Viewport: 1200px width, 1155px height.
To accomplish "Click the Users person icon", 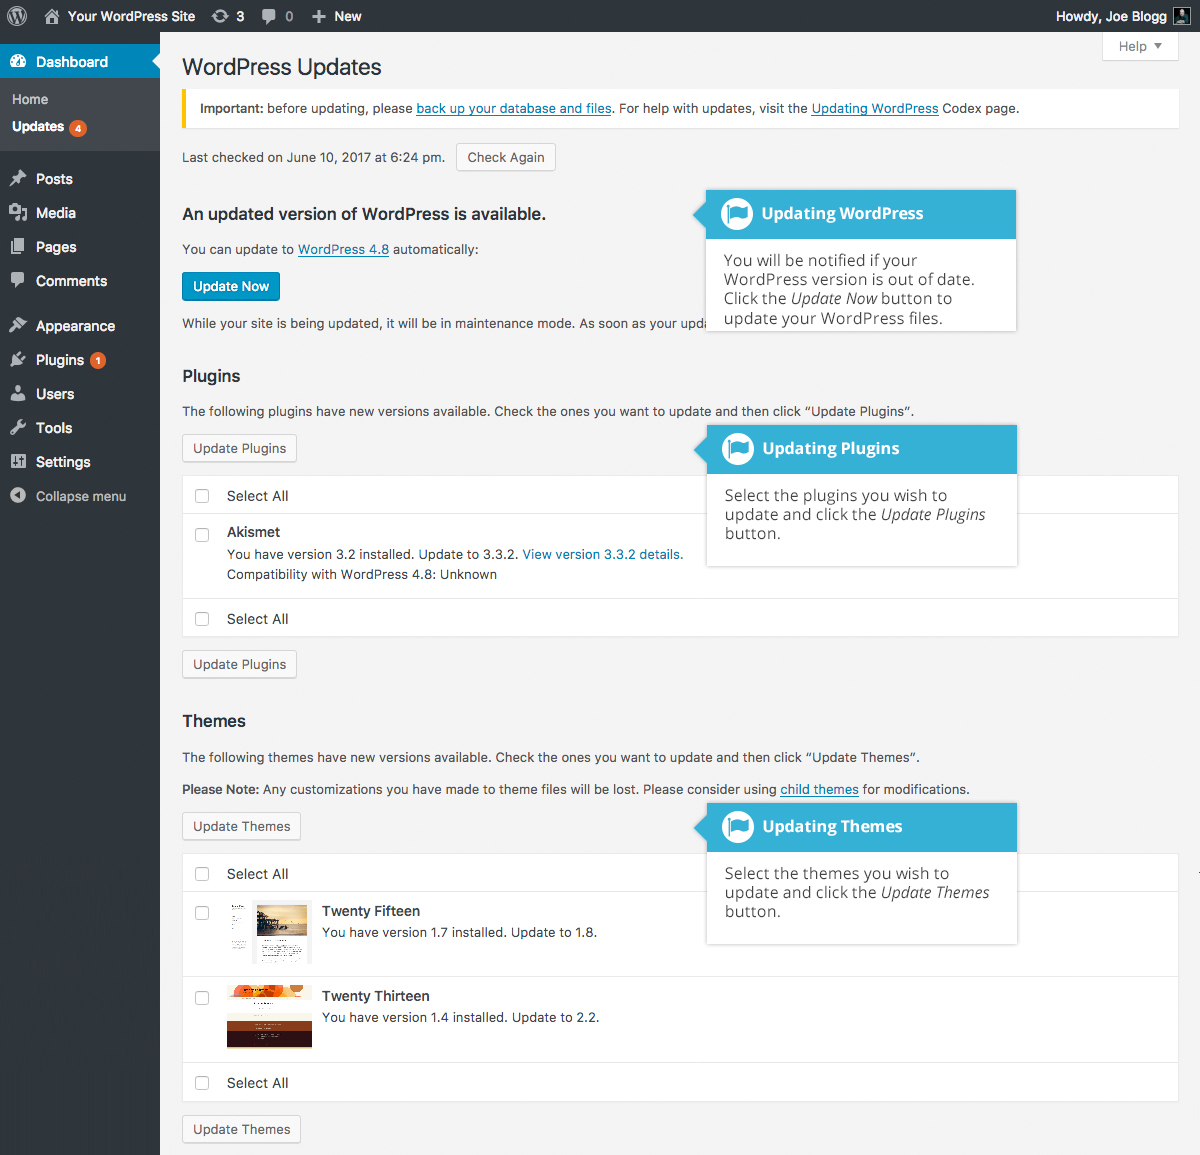I will (18, 393).
